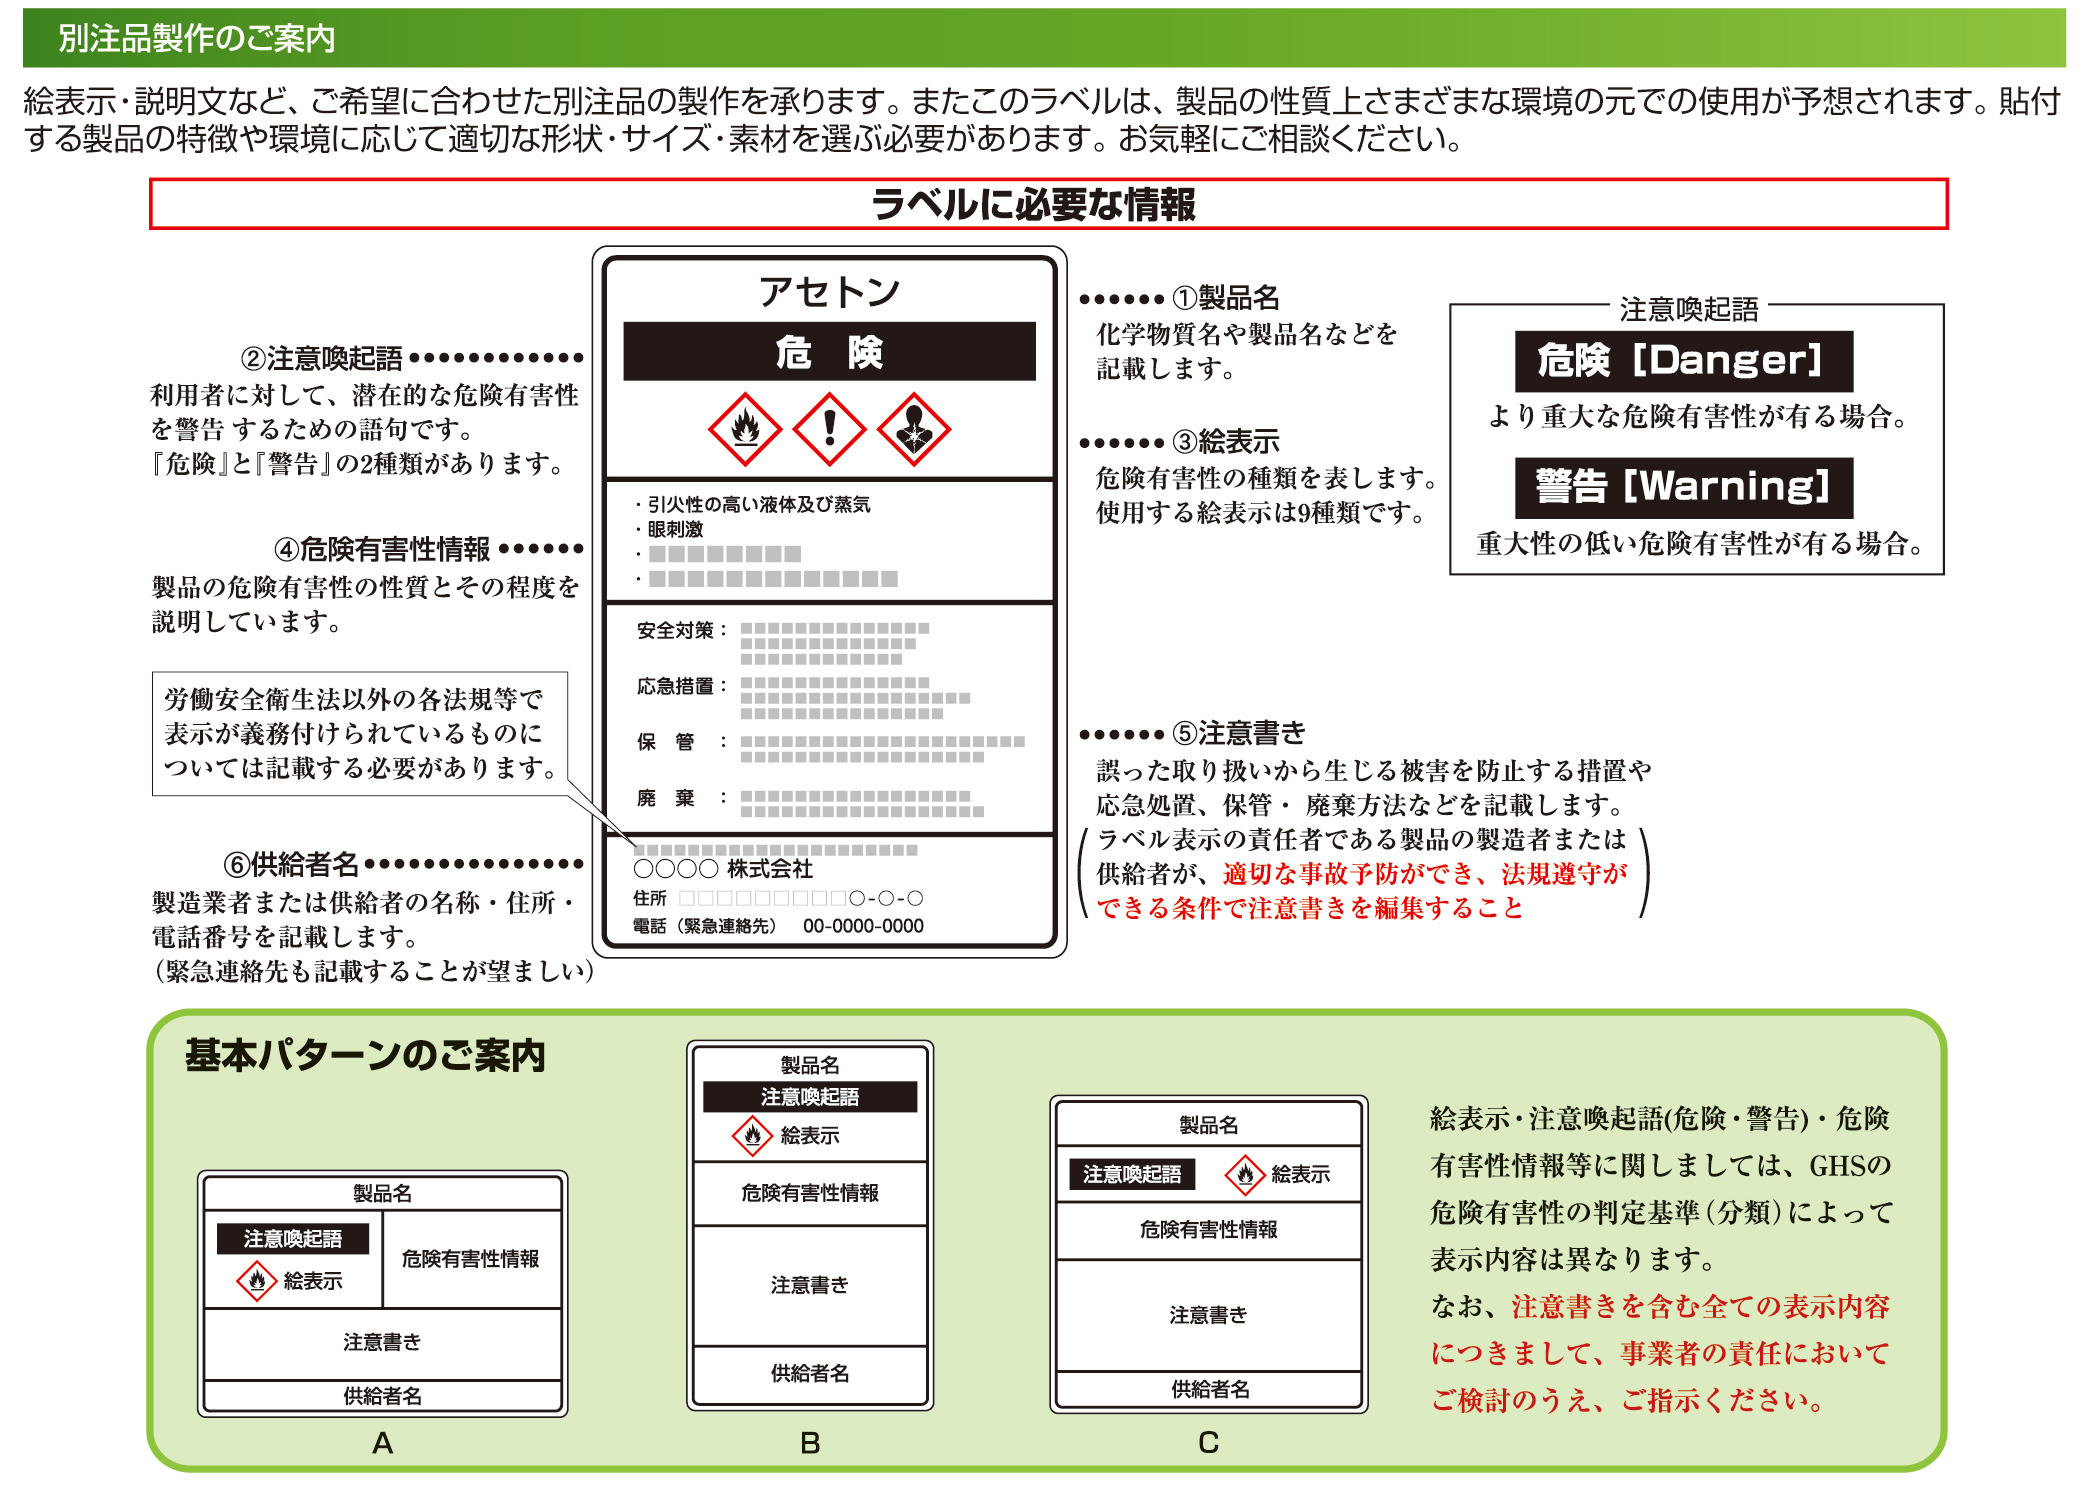The image size is (2089, 1489).
Task: Click the ③絵表示 heading
Action: point(1225,441)
